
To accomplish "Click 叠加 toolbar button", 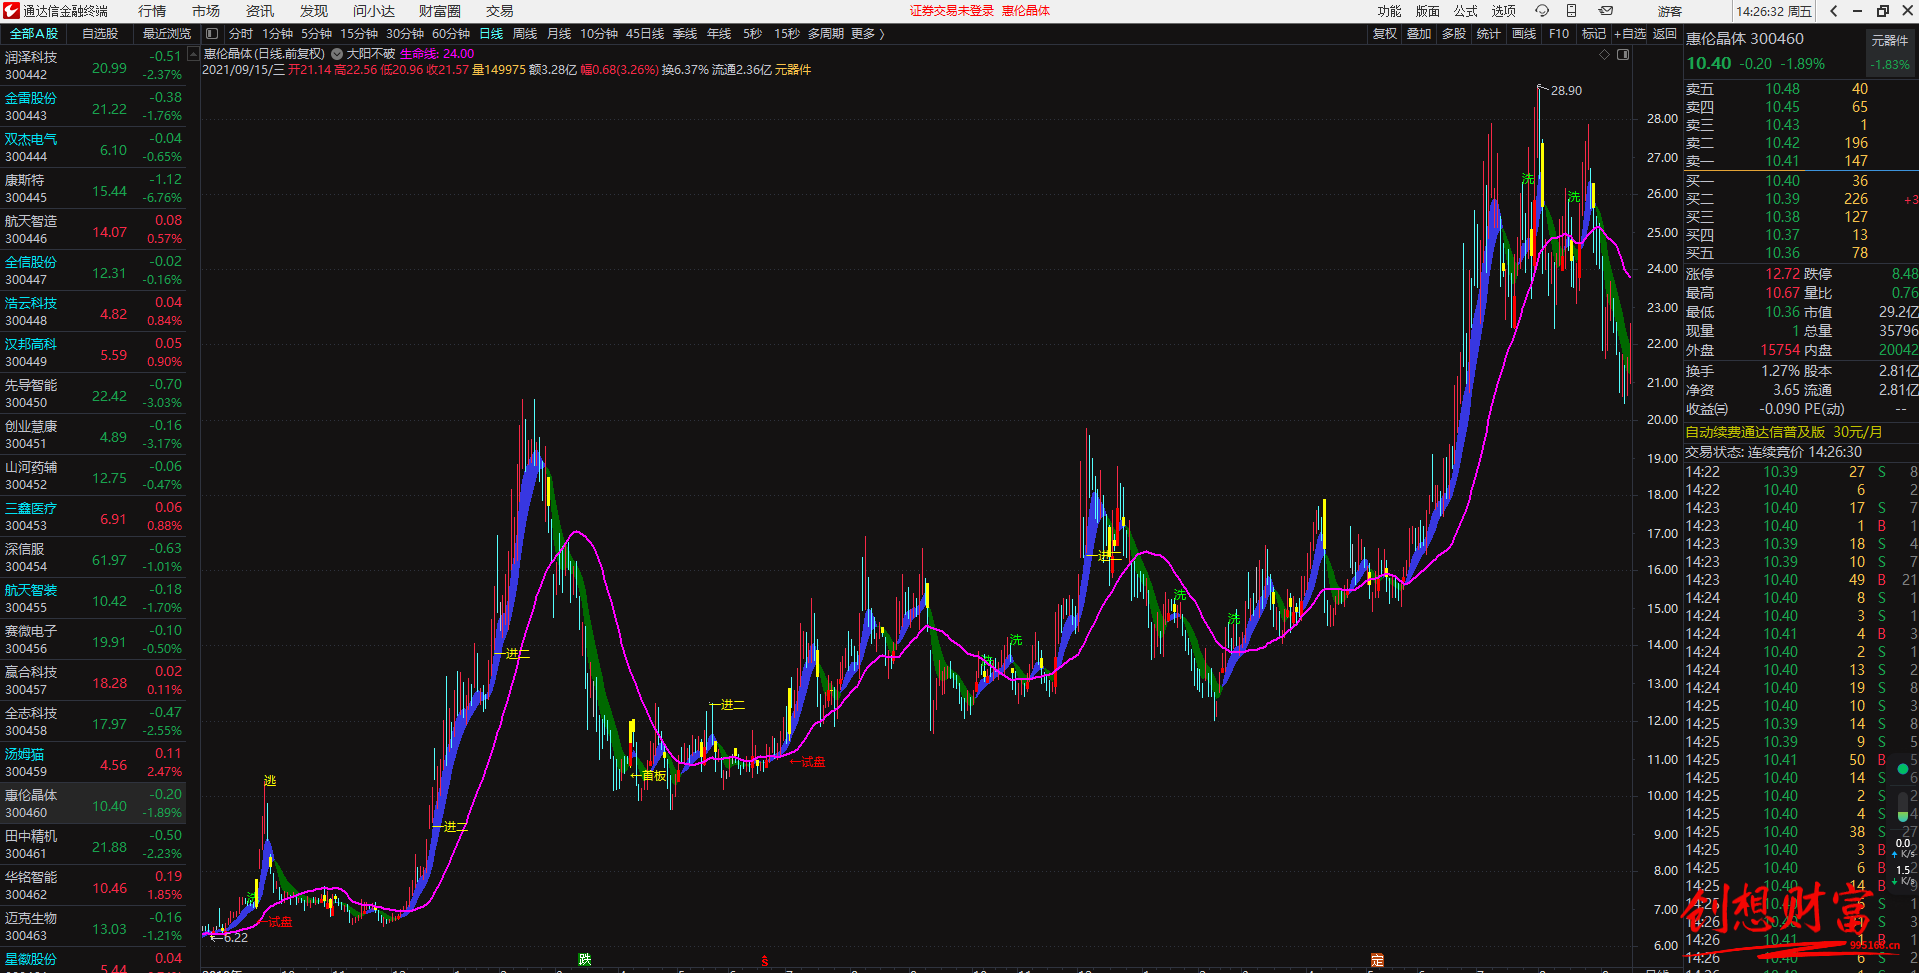I will tap(1419, 34).
